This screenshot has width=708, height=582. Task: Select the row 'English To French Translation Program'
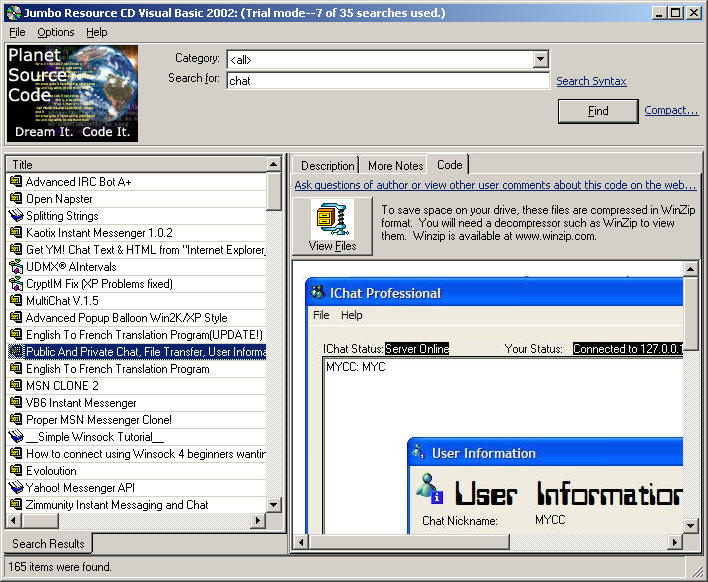pos(136,368)
